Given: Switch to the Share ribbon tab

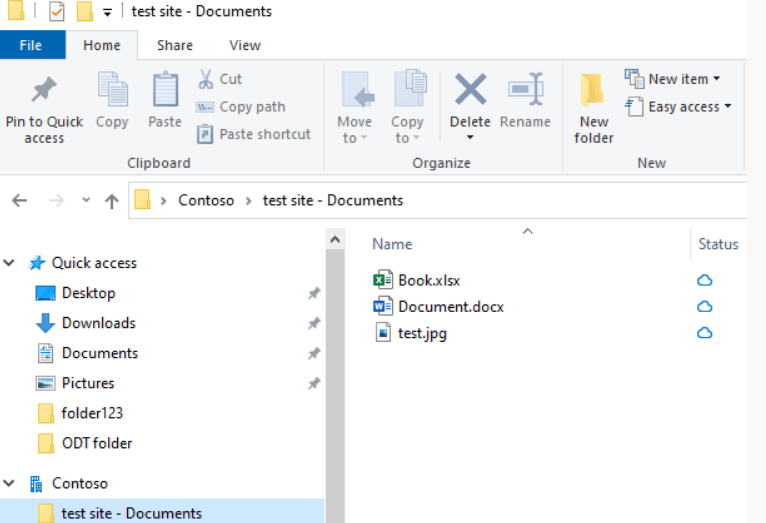Looking at the screenshot, I should coord(175,45).
